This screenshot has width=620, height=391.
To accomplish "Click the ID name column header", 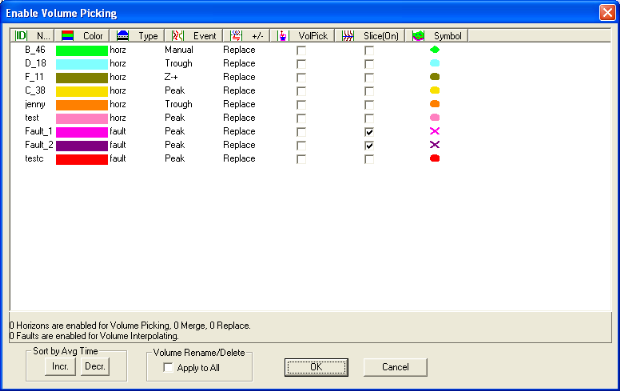I will (32, 36).
